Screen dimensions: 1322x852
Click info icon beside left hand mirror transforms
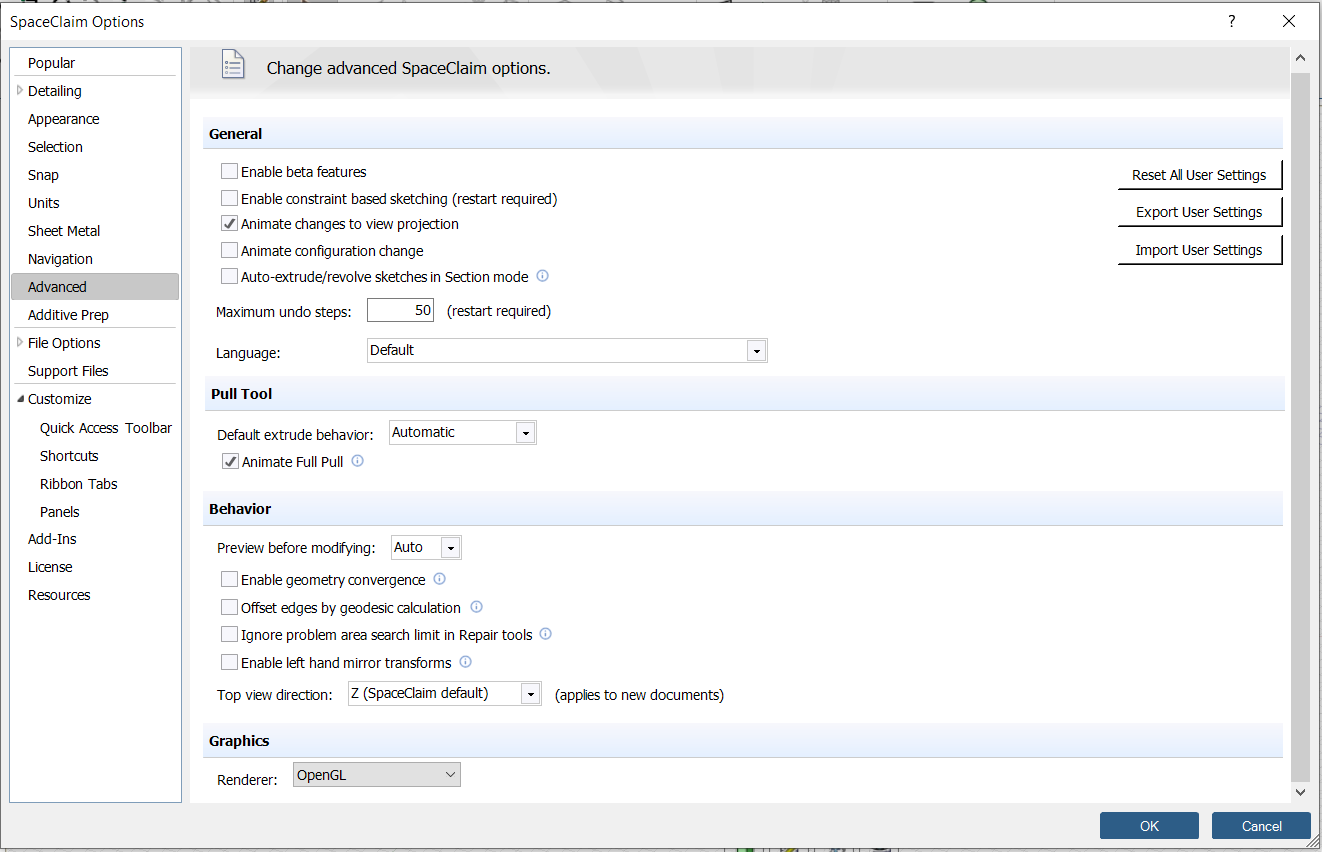click(465, 662)
